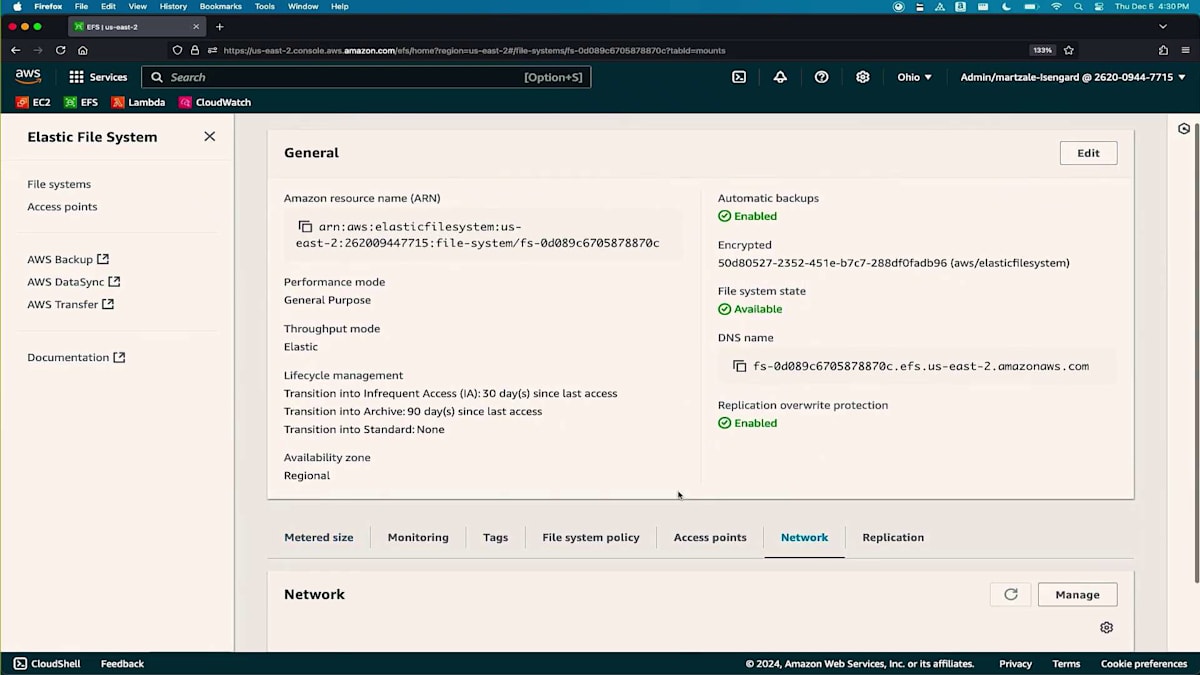Screen dimensions: 1200x675
Task: Open the Tools menu
Action: (265, 6)
